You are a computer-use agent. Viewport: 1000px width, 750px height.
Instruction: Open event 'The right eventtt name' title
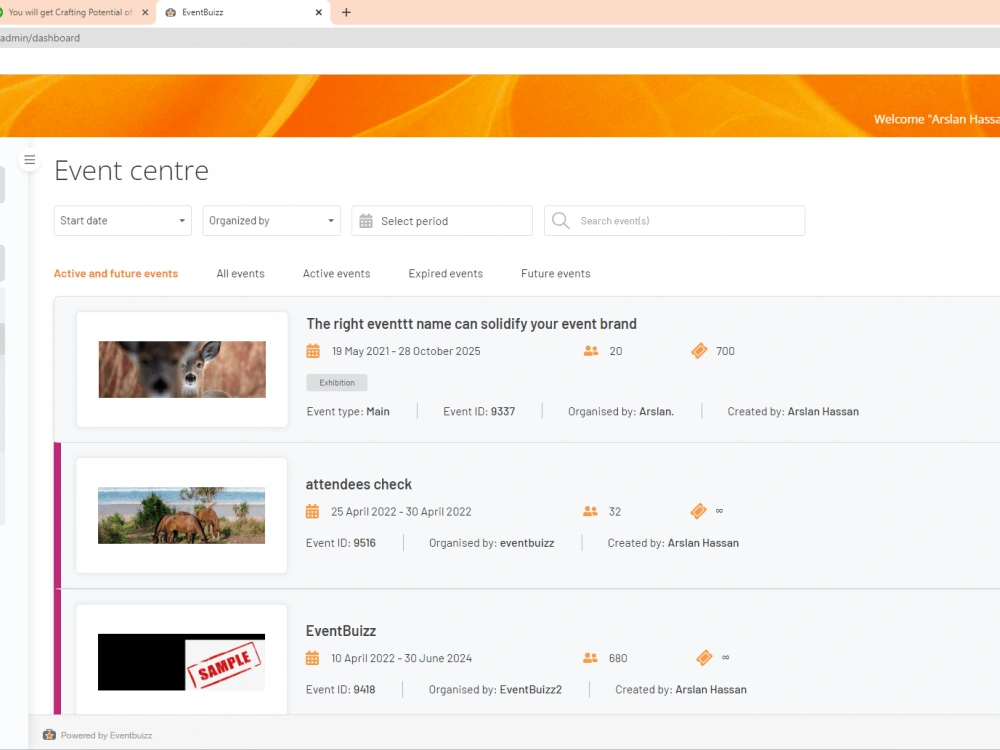click(x=471, y=324)
